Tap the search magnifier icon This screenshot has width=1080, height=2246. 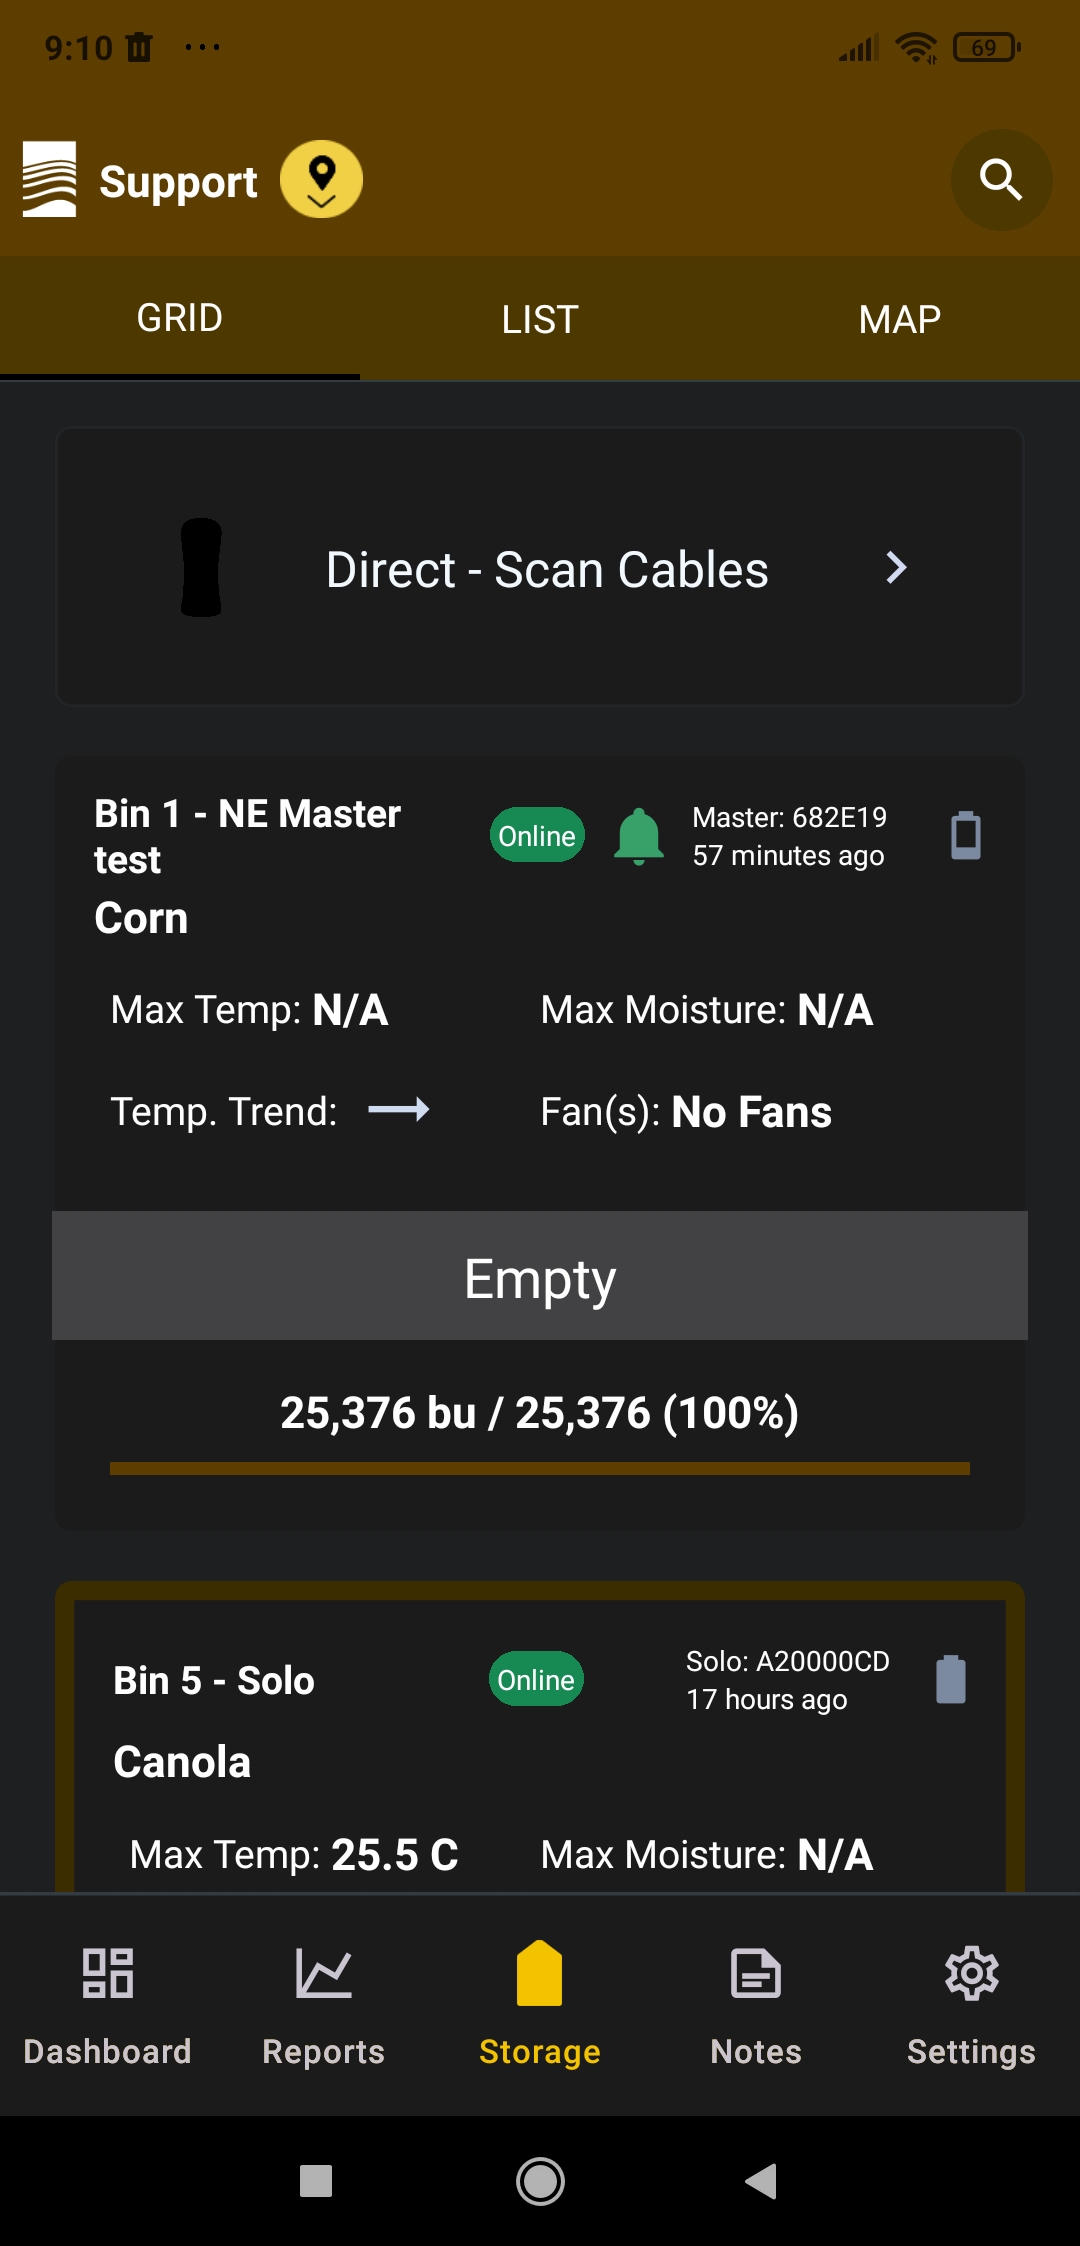point(1000,180)
